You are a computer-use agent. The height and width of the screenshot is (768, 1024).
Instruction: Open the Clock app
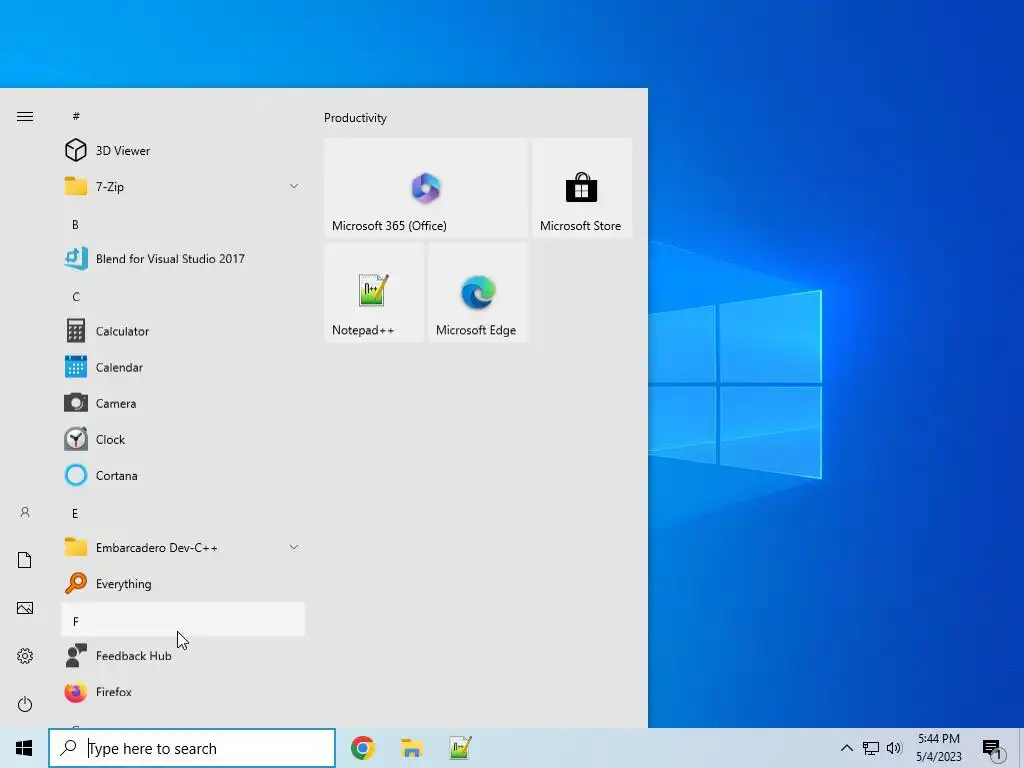[x=183, y=440]
